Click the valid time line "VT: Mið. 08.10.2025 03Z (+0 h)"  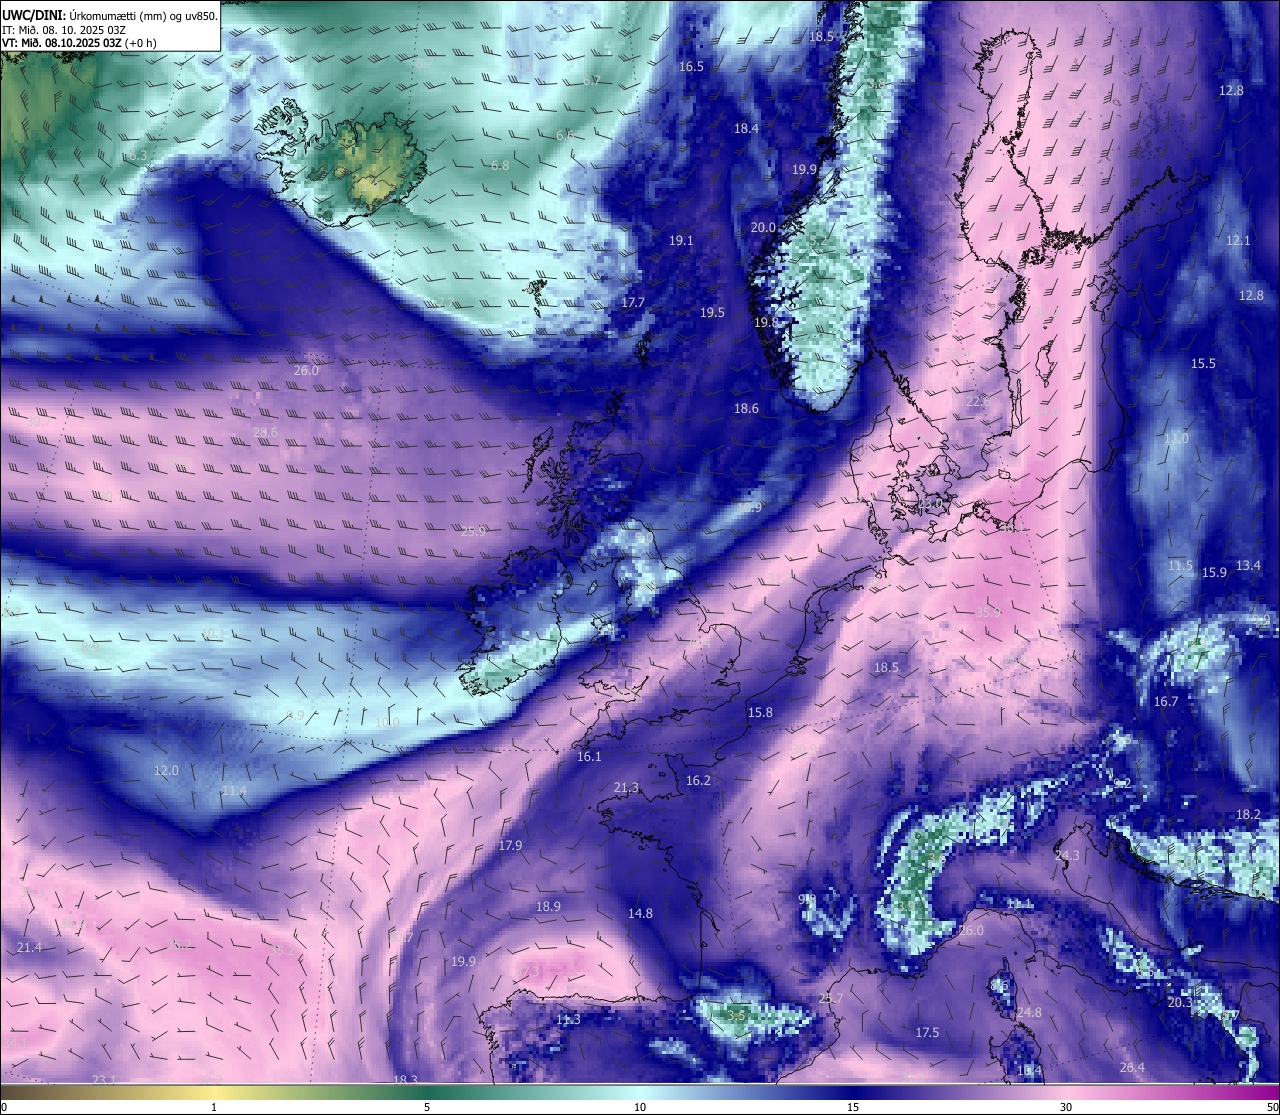click(79, 42)
